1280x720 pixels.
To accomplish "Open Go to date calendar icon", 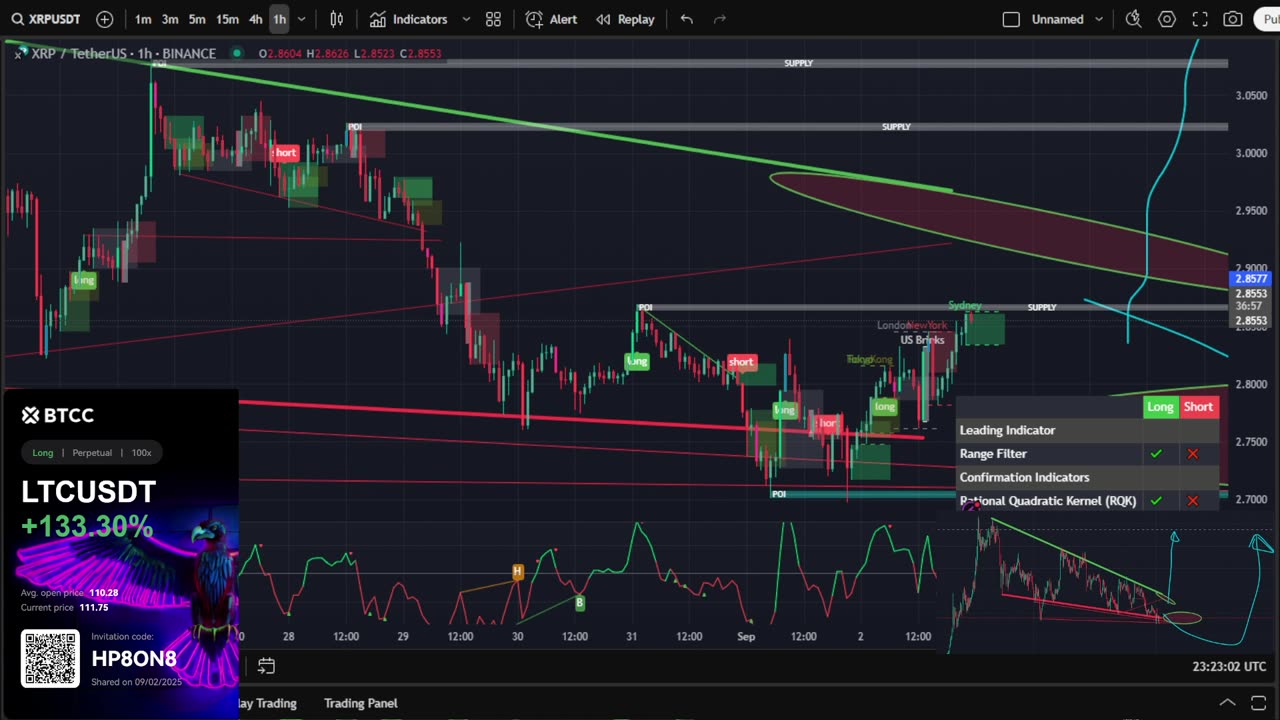I will [x=266, y=666].
